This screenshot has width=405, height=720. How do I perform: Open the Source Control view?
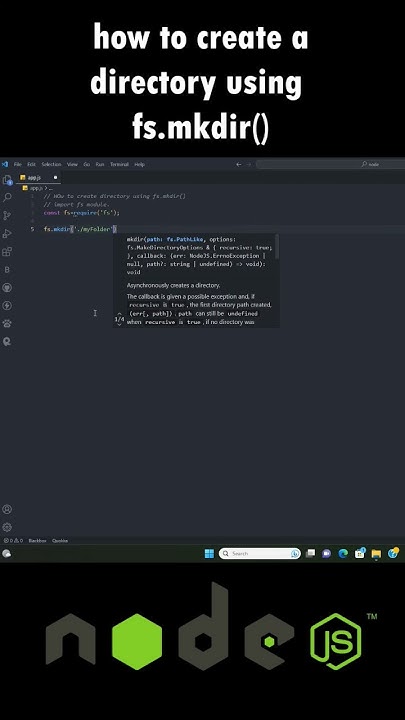point(7,215)
